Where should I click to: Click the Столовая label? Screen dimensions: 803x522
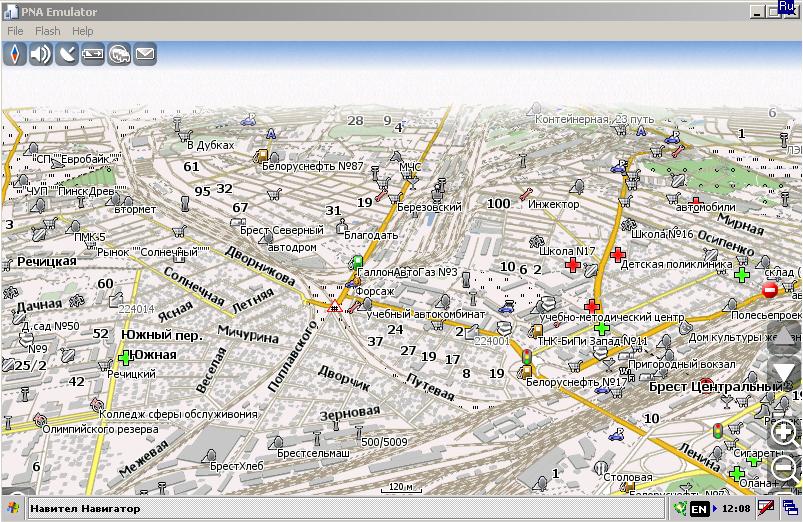[628, 477]
